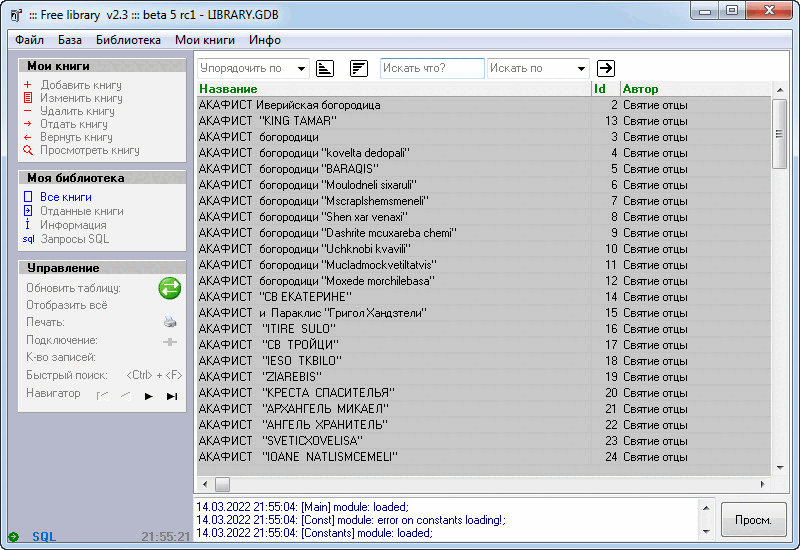The width and height of the screenshot is (800, 550).
Task: Click the log panel scroll down arrow
Action: point(706,532)
